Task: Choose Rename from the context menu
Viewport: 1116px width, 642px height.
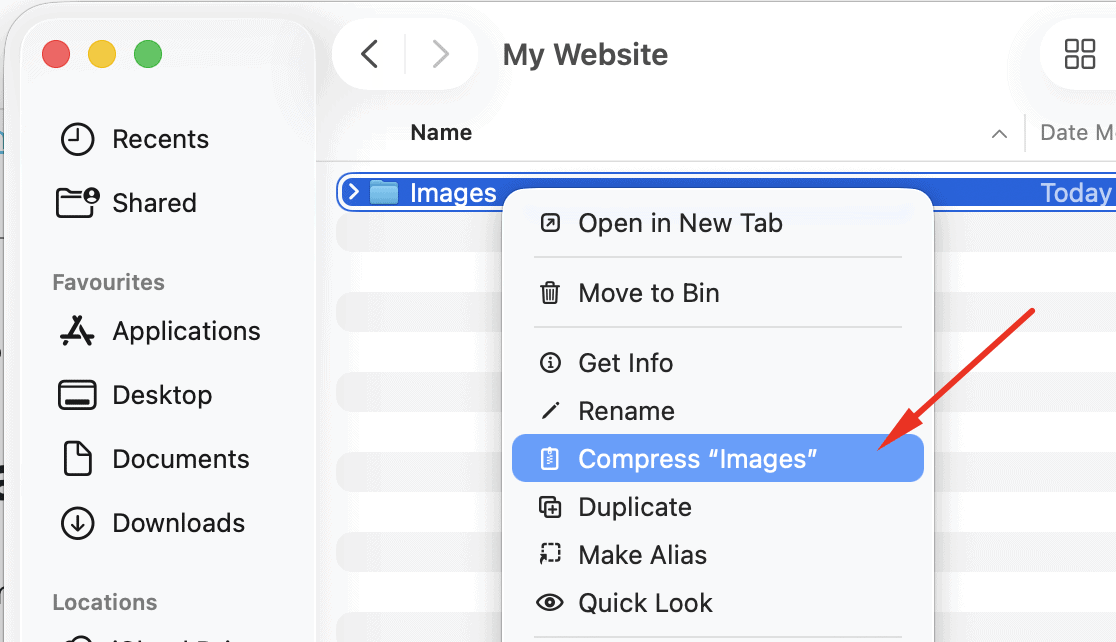Action: [626, 411]
